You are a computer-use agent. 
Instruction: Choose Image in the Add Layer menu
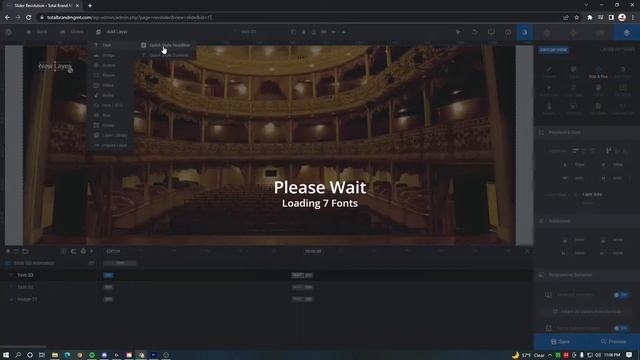click(x=111, y=55)
